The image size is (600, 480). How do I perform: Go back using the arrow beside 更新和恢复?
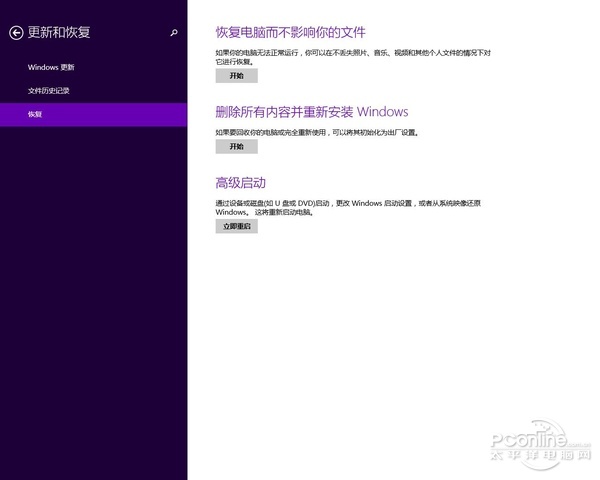pos(16,33)
